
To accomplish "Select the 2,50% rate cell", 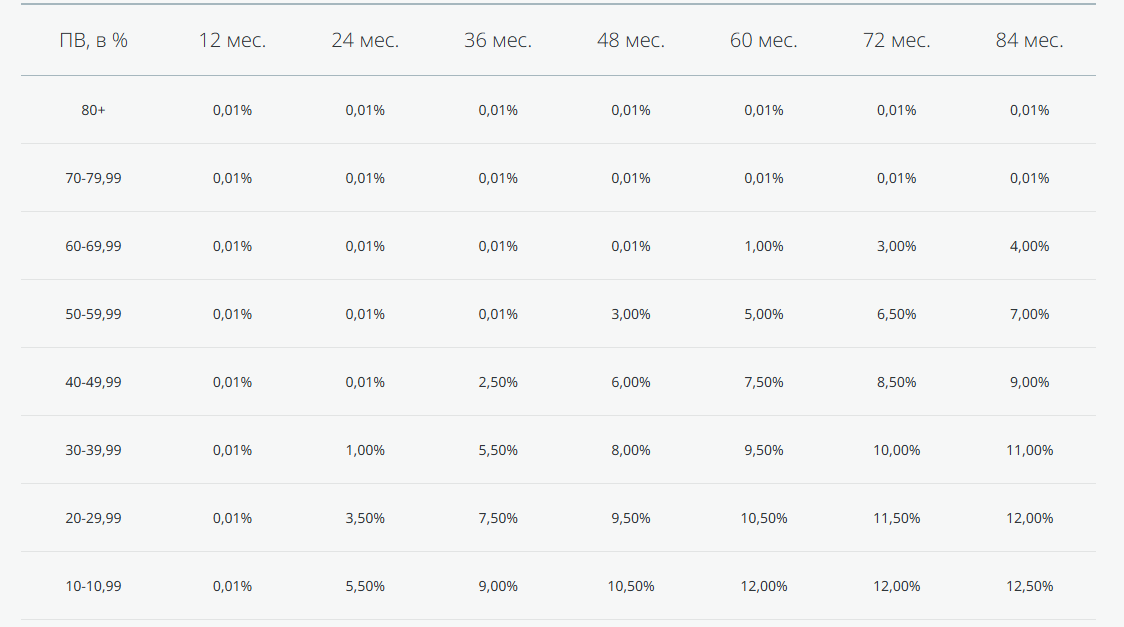I will click(x=498, y=382).
